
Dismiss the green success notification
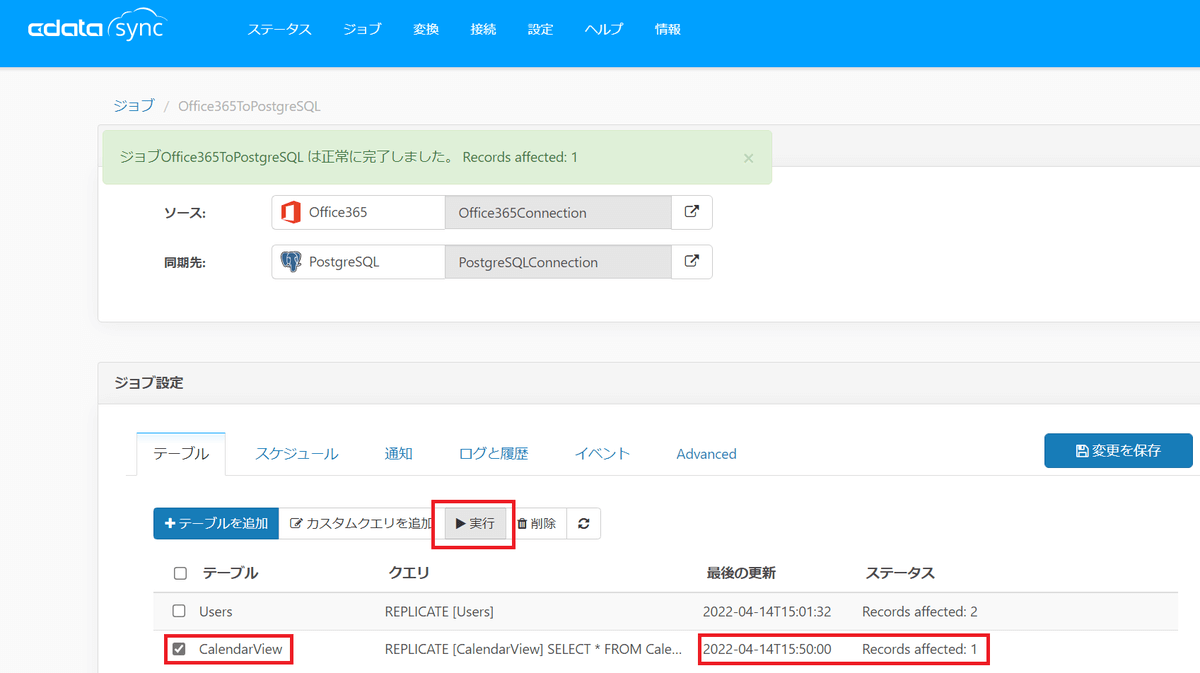click(x=749, y=158)
